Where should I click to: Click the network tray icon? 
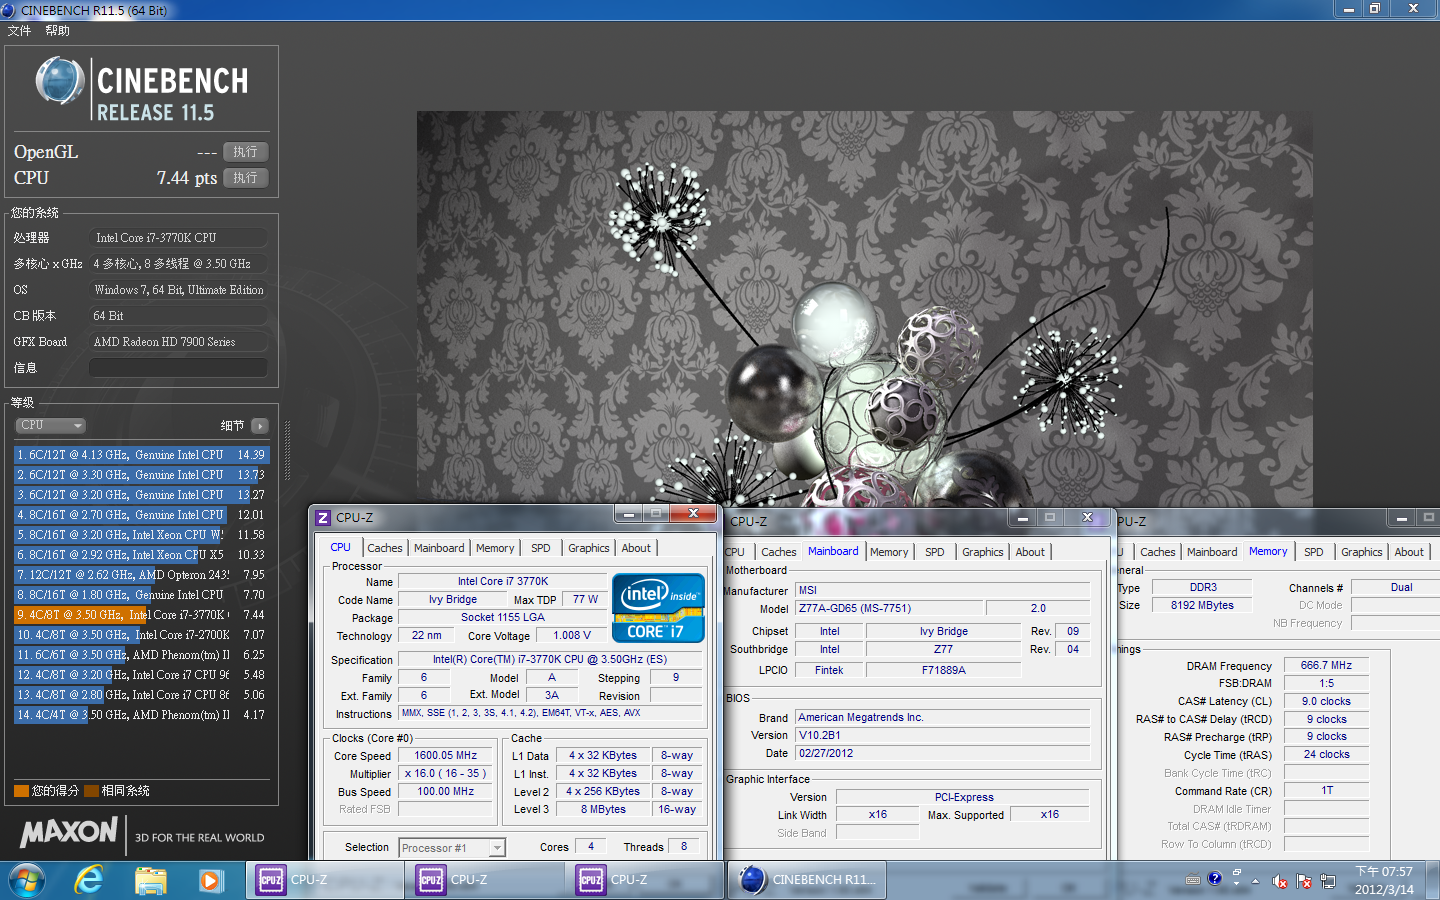click(1328, 881)
